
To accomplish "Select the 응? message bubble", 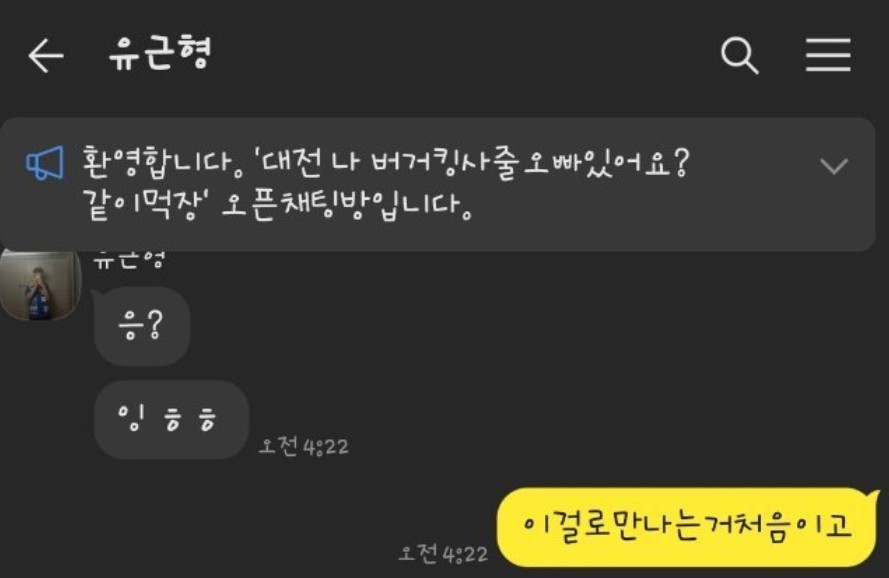I will click(142, 326).
